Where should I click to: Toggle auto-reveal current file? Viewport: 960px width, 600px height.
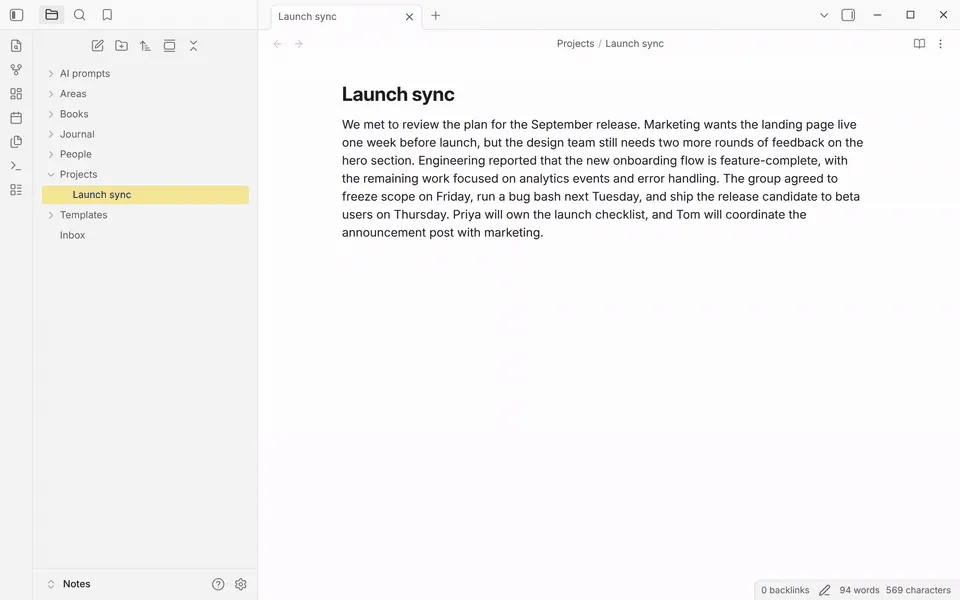(170, 46)
